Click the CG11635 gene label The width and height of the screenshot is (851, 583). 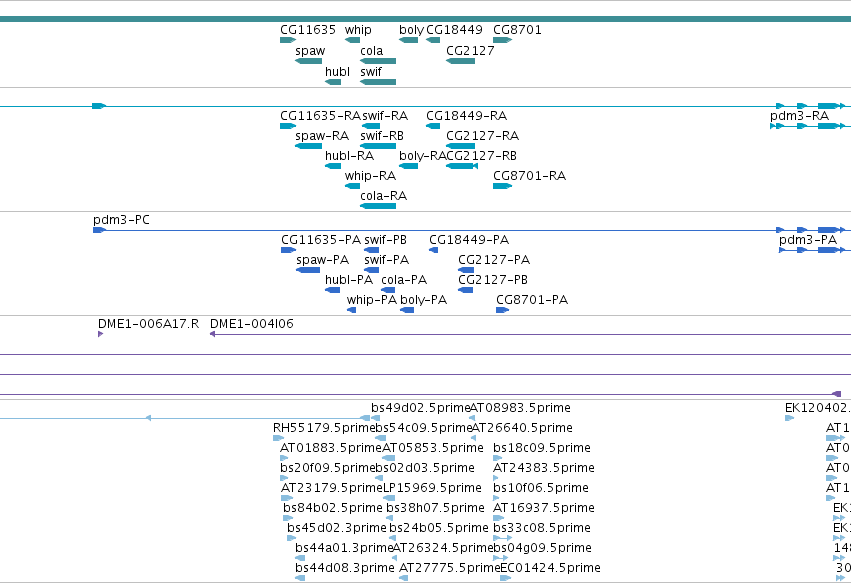point(308,30)
